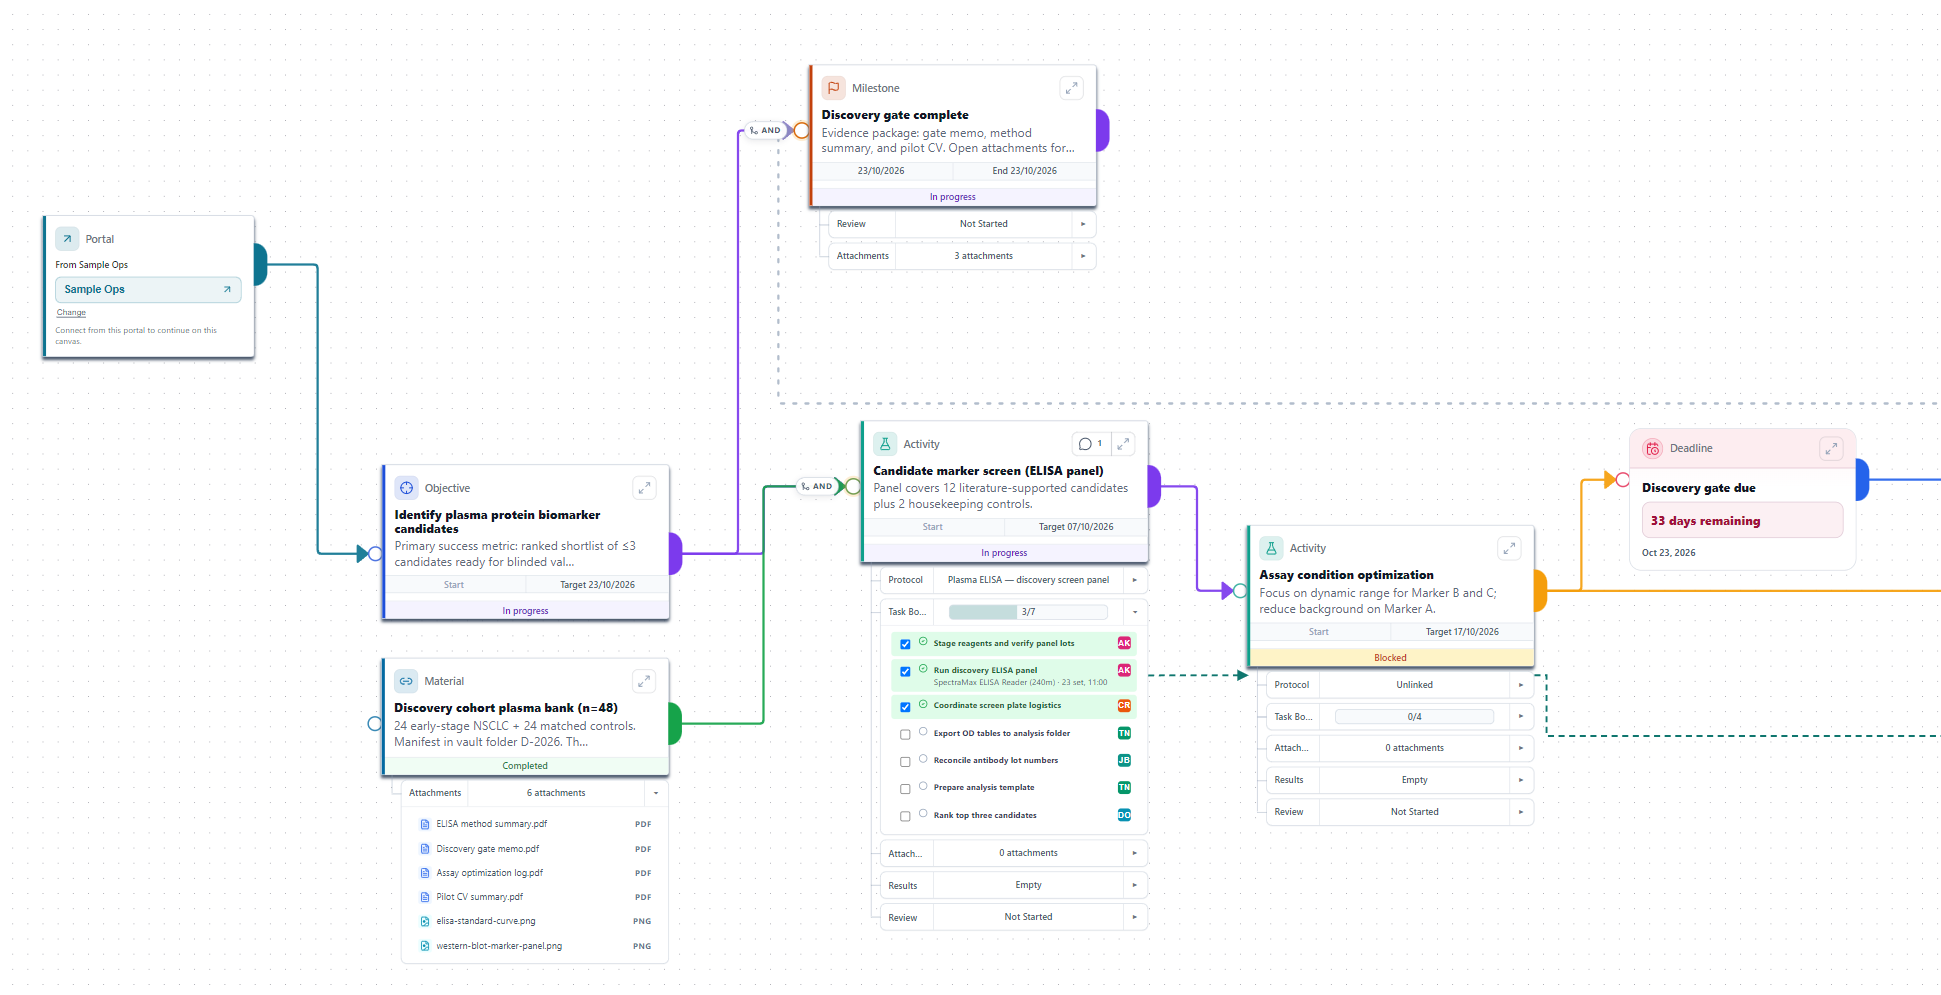This screenshot has height=995, width=1941.
Task: Expand Assay condition optimization card
Action: click(x=1509, y=548)
